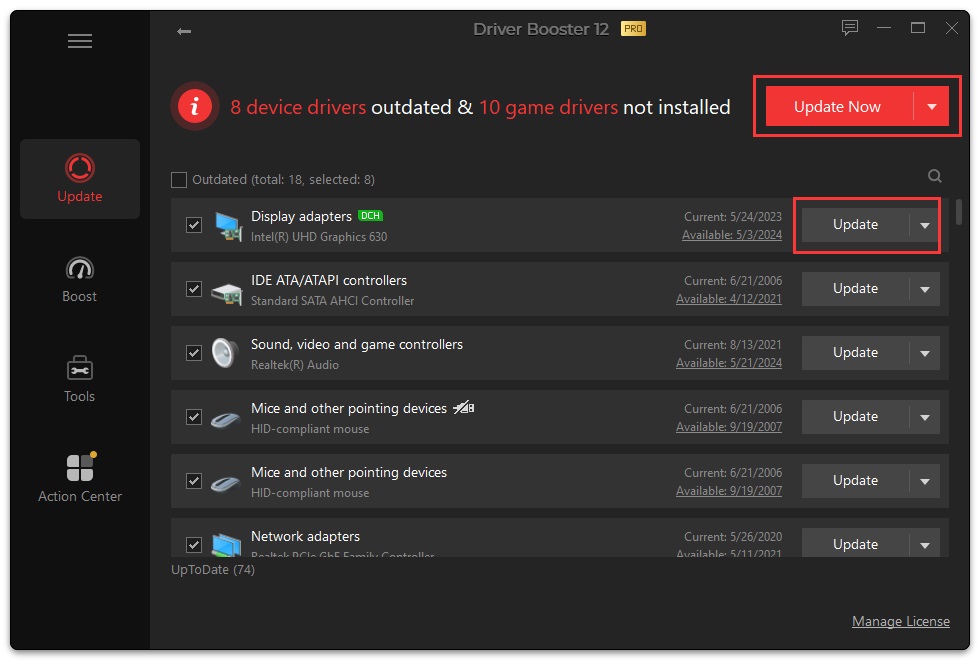980x660 pixels.
Task: Open the Manage License link
Action: [901, 621]
